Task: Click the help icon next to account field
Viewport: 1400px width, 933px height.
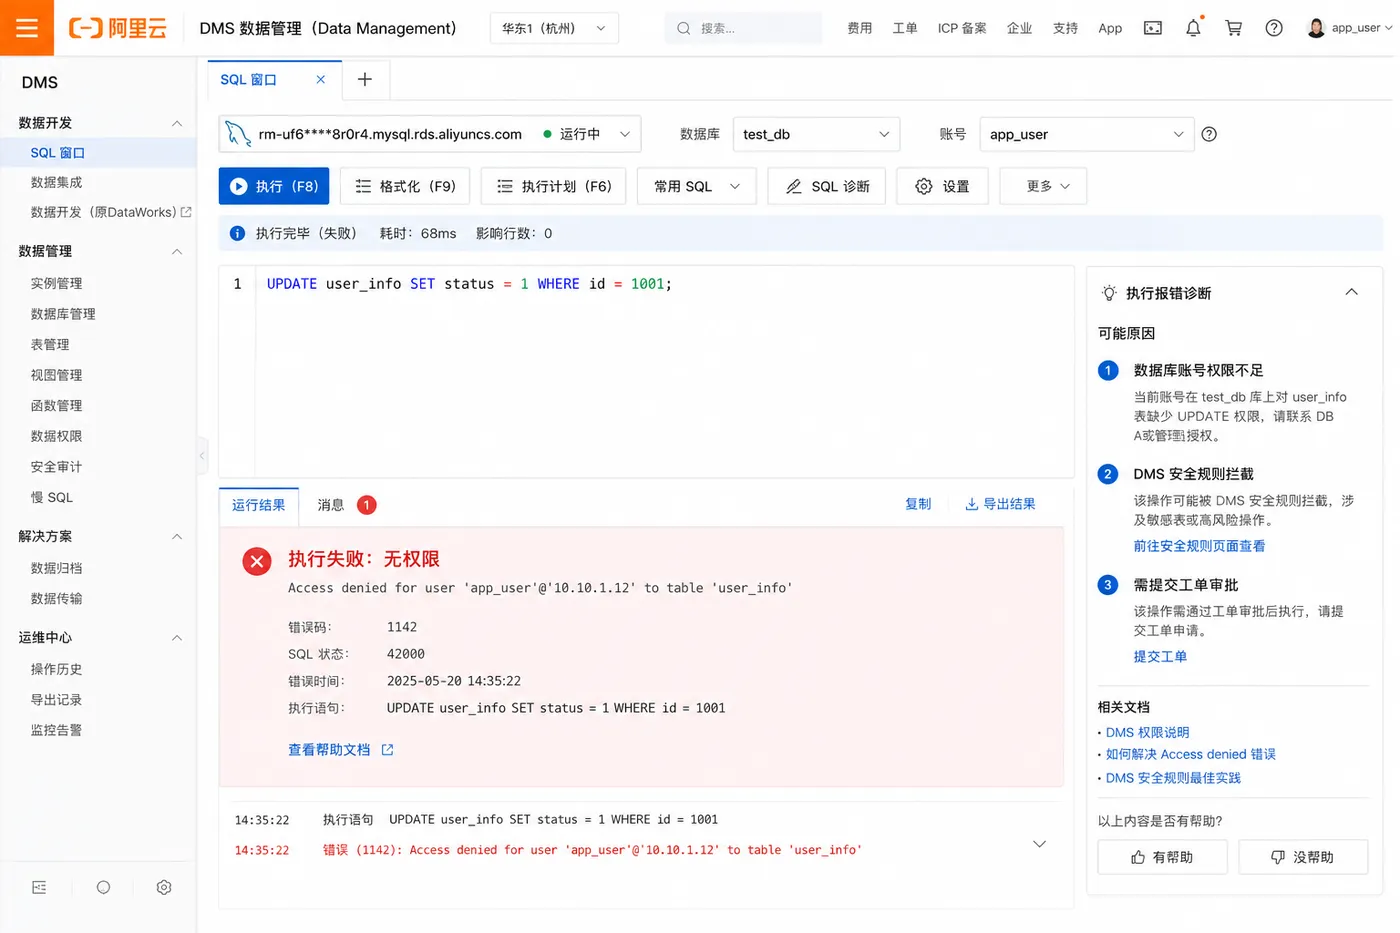Action: click(x=1209, y=134)
